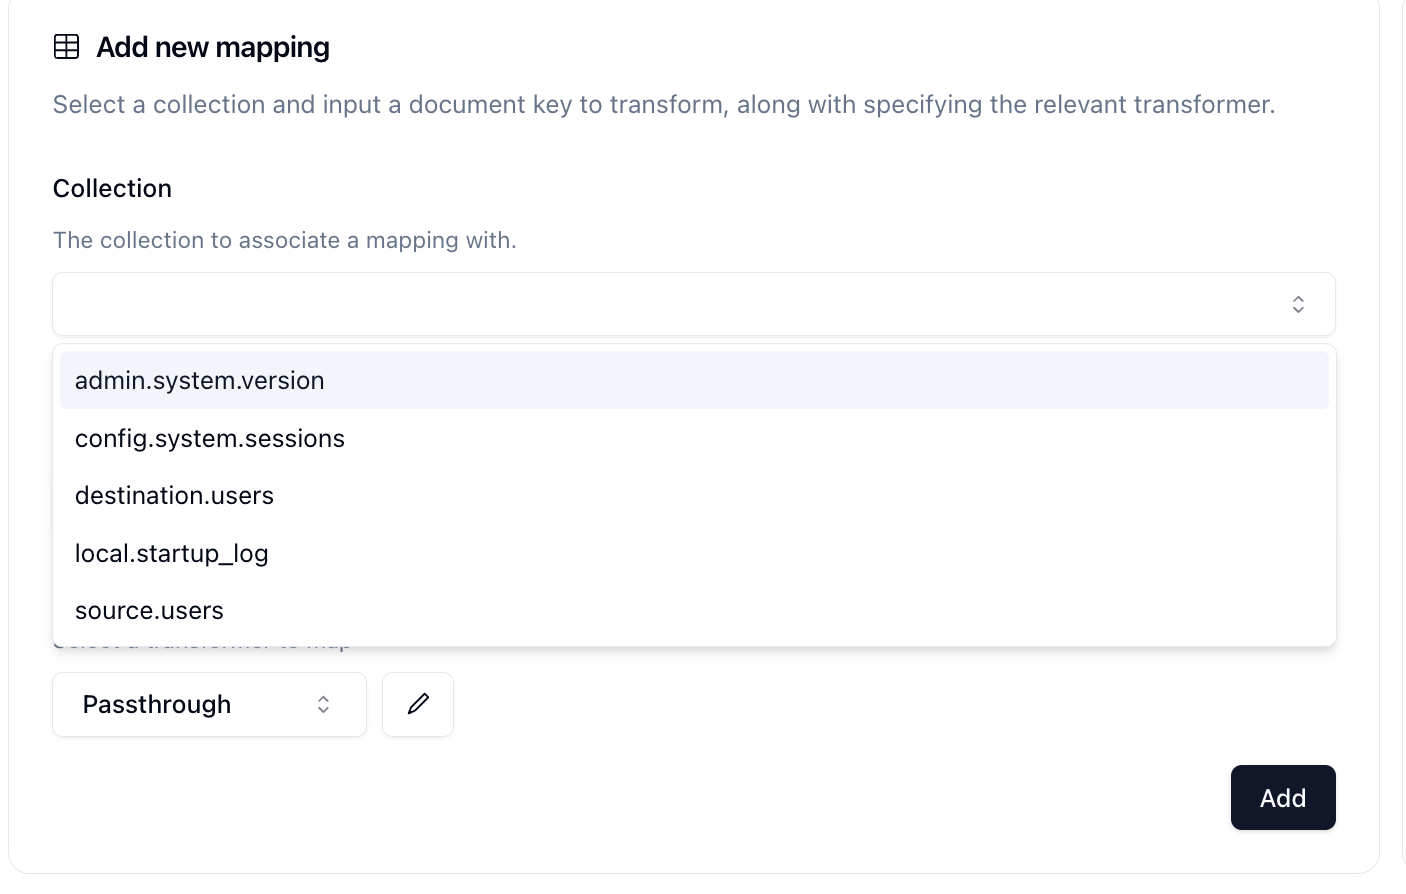Click the pencil edit transformer icon
1406x894 pixels.
coord(418,704)
